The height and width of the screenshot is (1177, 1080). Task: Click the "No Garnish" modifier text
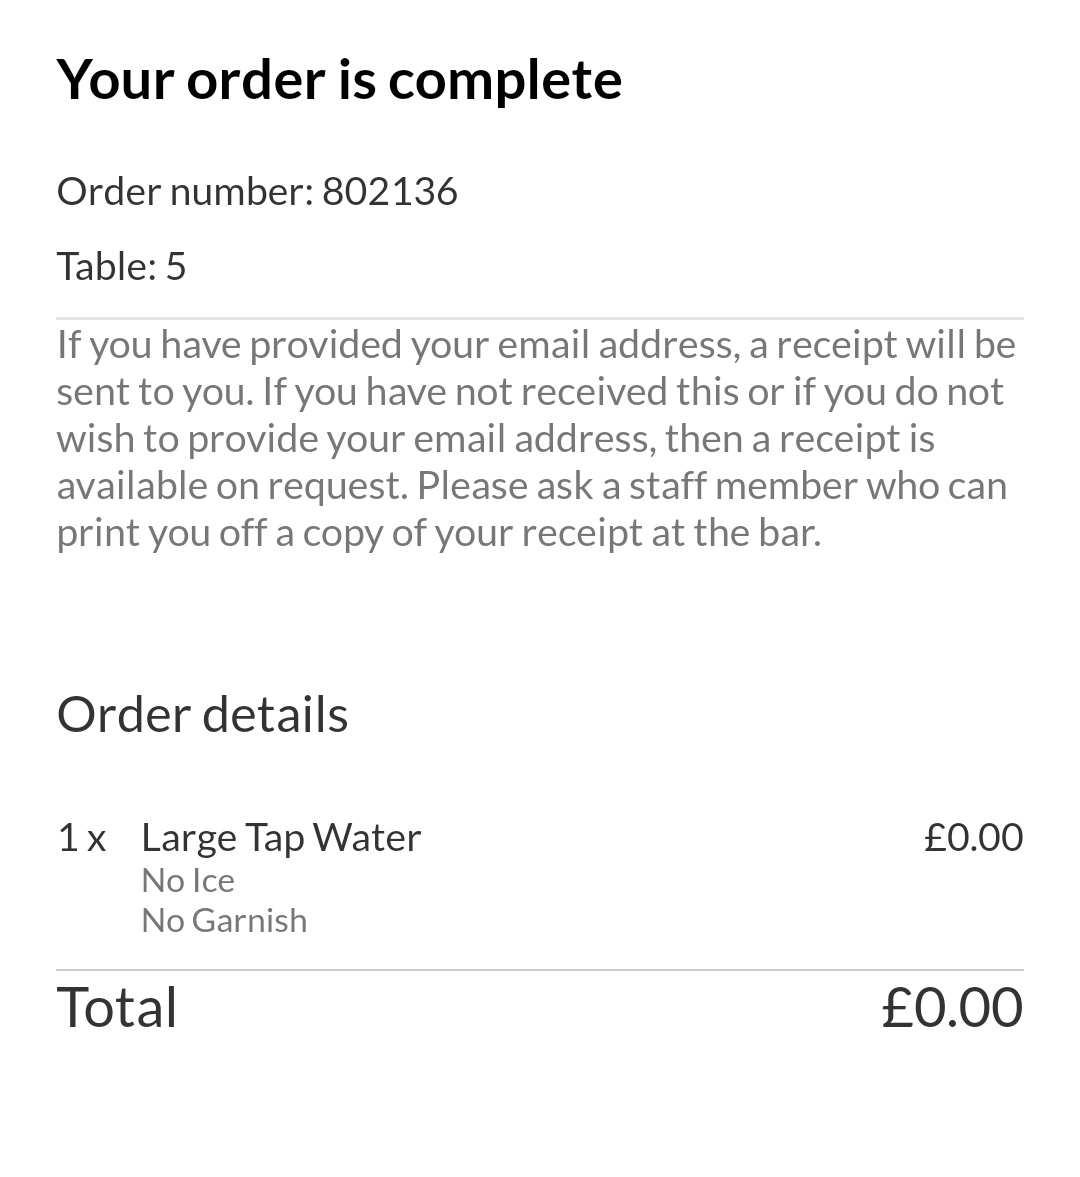pos(224,920)
